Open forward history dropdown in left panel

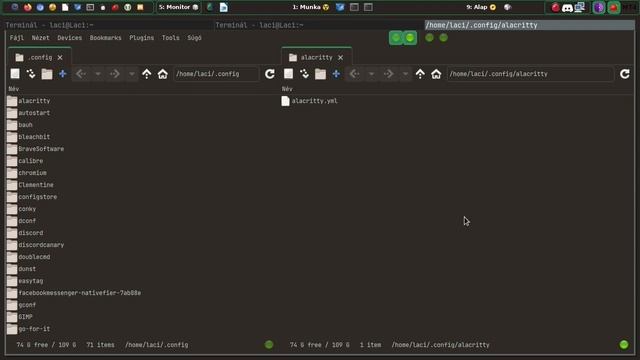click(131, 74)
